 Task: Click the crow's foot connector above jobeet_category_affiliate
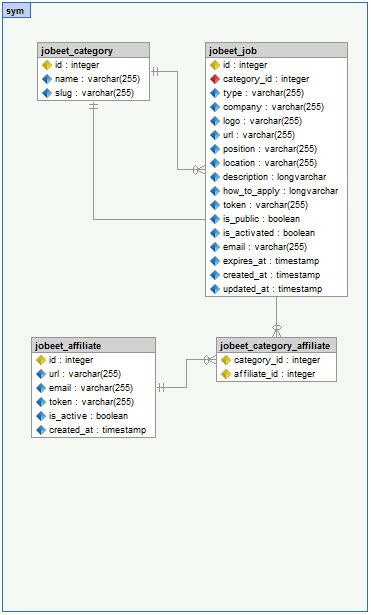pyautogui.click(x=276, y=331)
